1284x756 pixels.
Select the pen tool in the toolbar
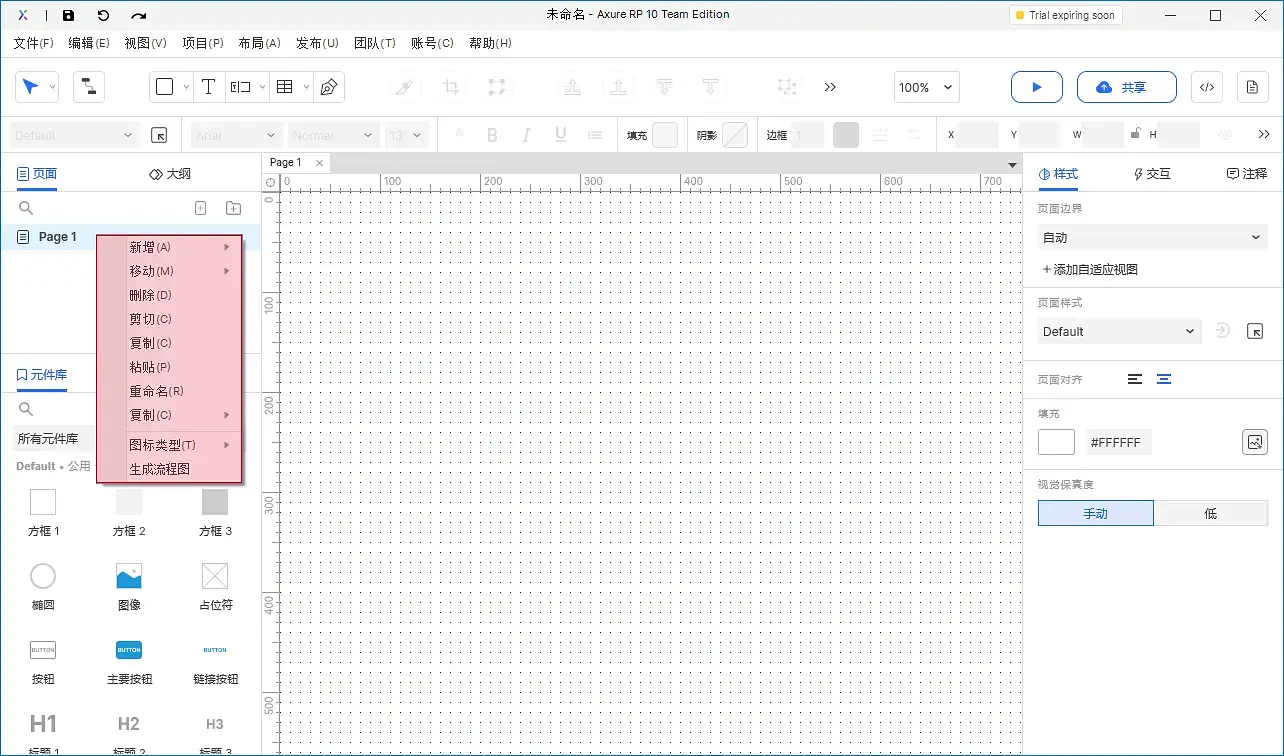(x=330, y=87)
